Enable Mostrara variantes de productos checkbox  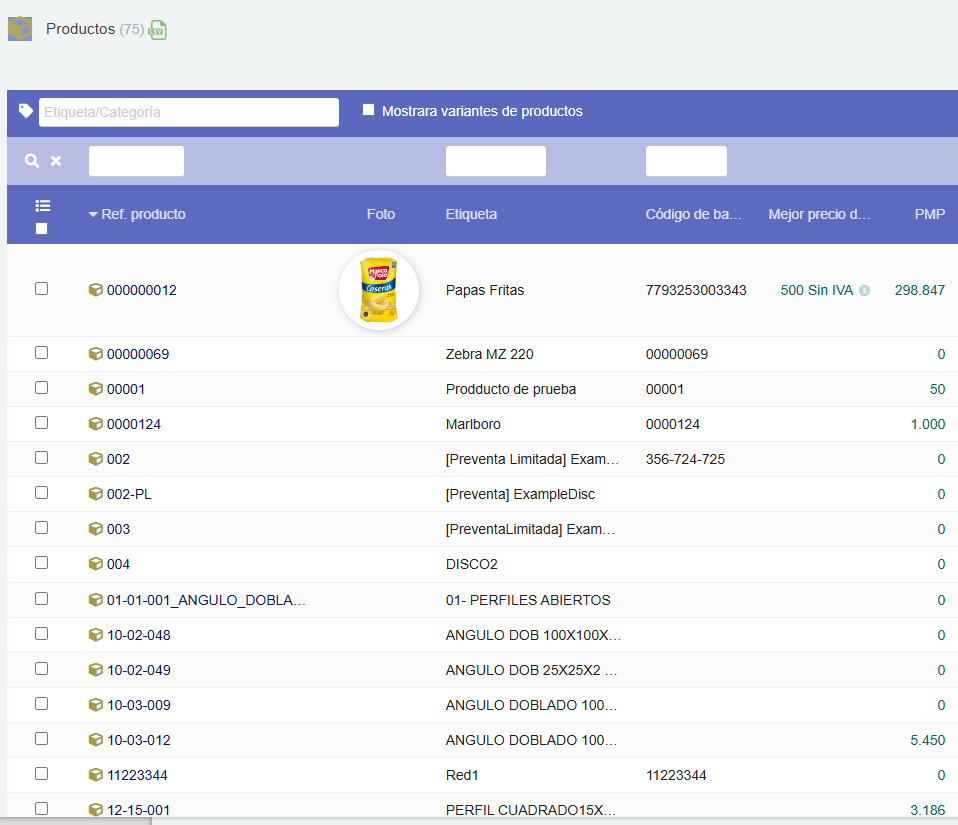coord(368,110)
